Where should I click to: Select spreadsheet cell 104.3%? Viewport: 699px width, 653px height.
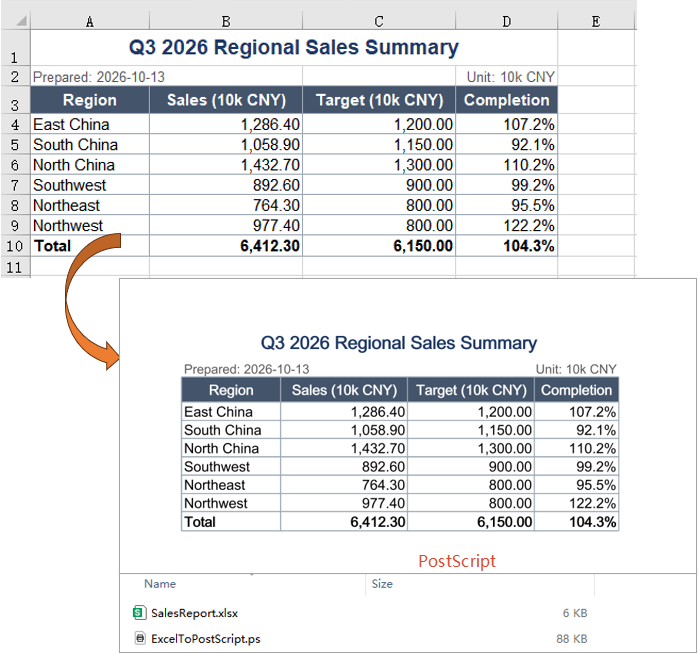coord(506,246)
